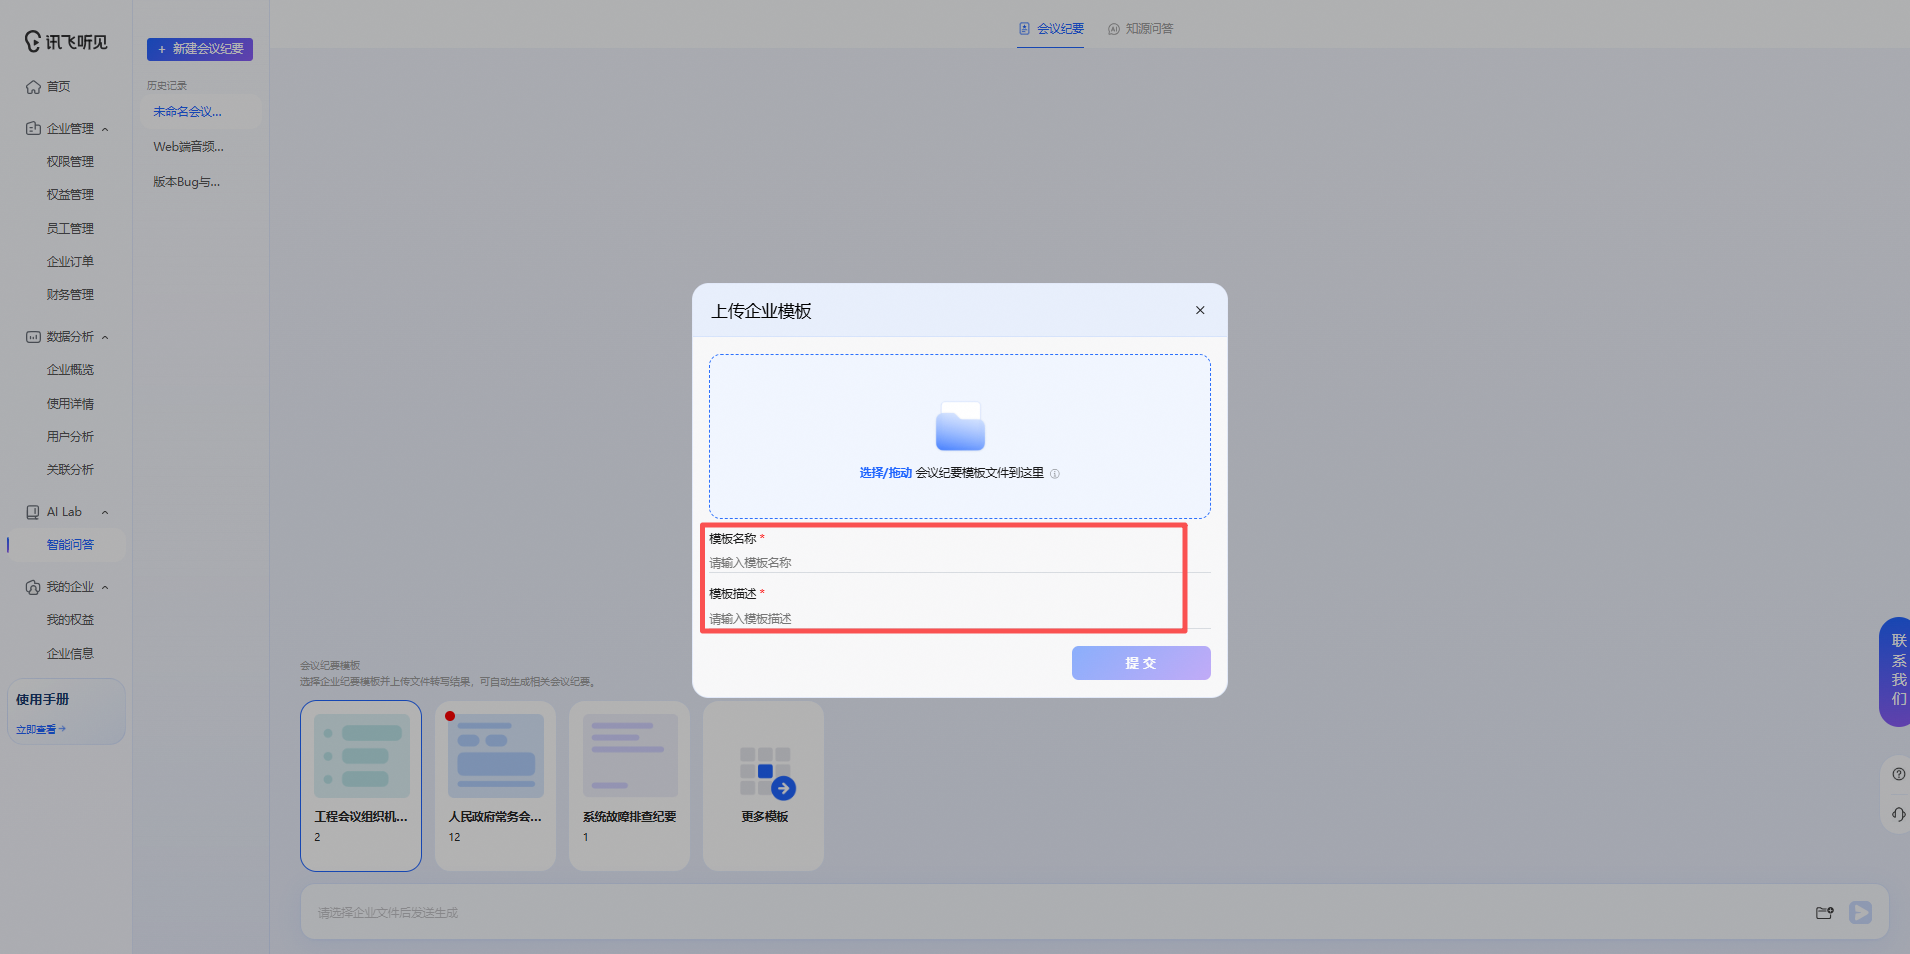
Task: Close the 上传企业模板 dialog
Action: [x=1200, y=310]
